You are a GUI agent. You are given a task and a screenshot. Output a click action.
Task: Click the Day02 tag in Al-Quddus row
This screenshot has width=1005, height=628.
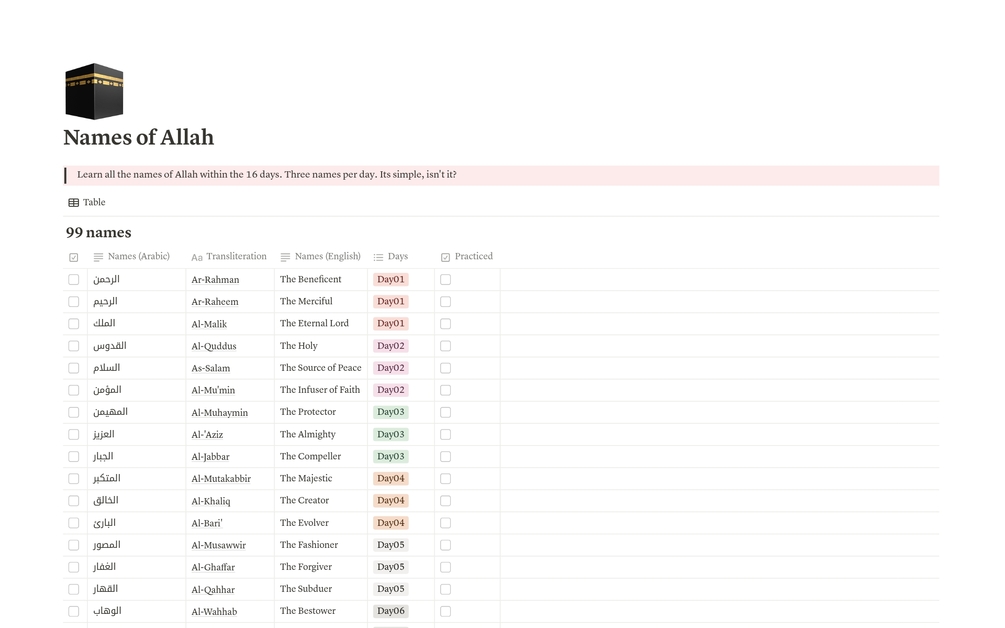tap(391, 346)
